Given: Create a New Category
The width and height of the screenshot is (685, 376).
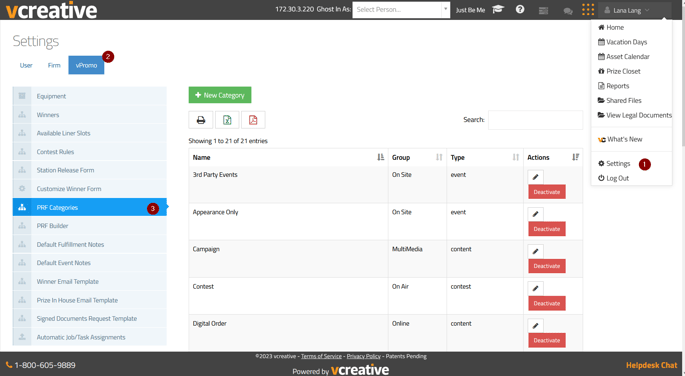Looking at the screenshot, I should (x=220, y=95).
